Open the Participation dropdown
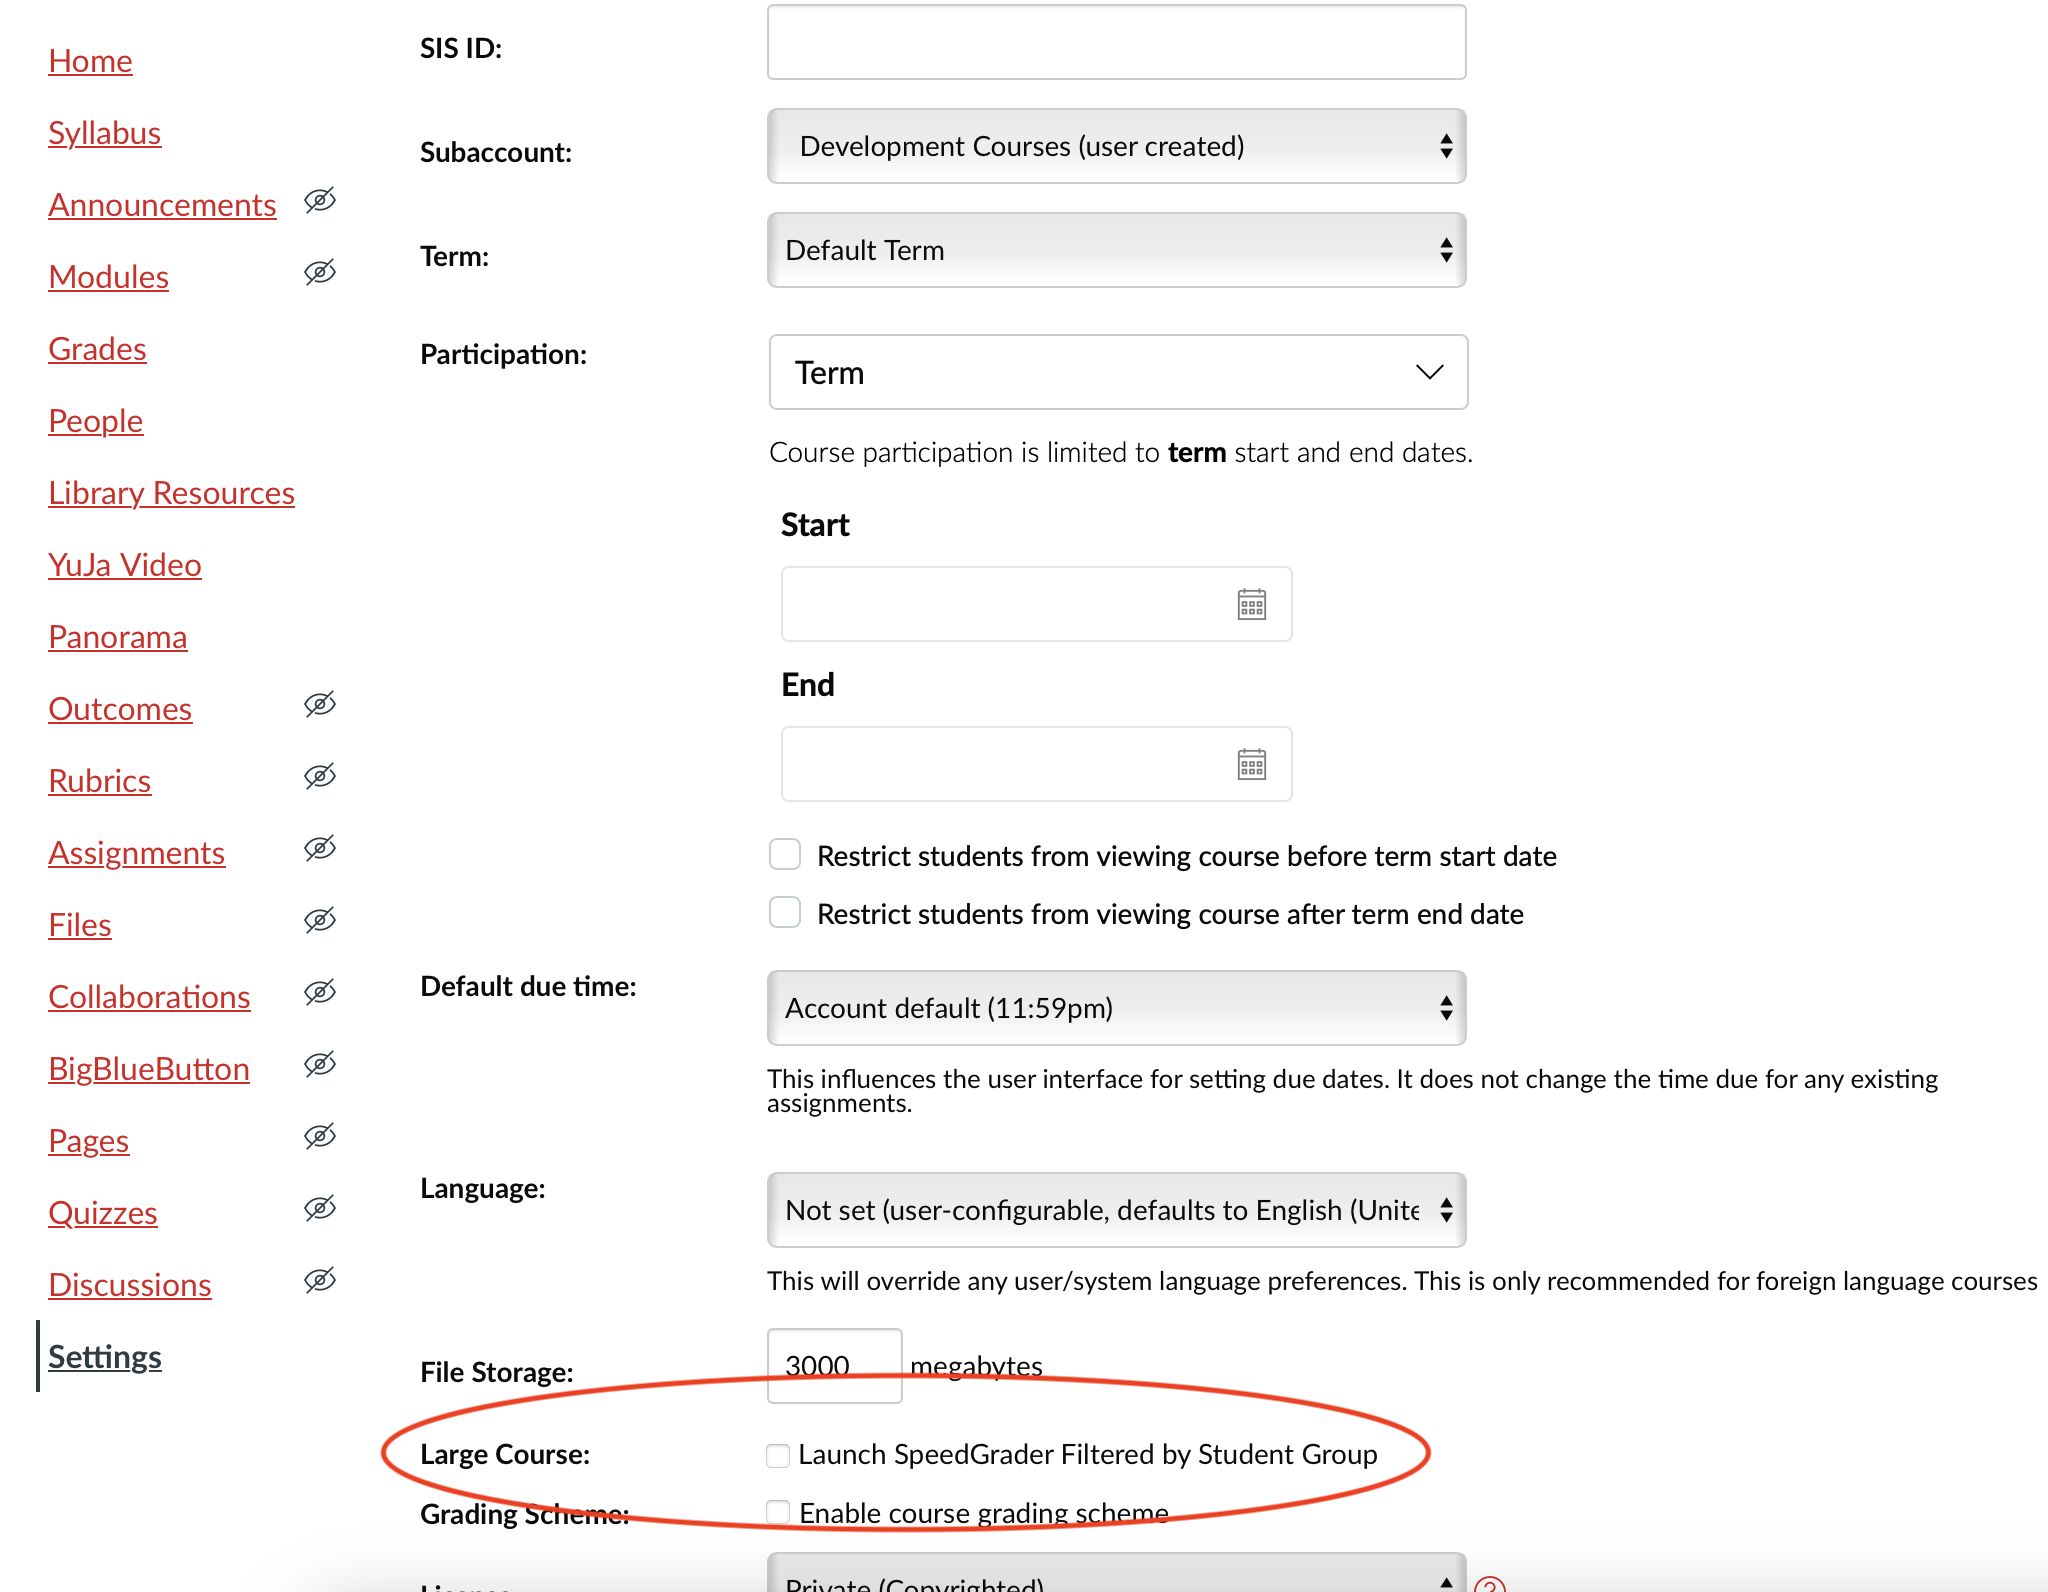 coord(1117,372)
